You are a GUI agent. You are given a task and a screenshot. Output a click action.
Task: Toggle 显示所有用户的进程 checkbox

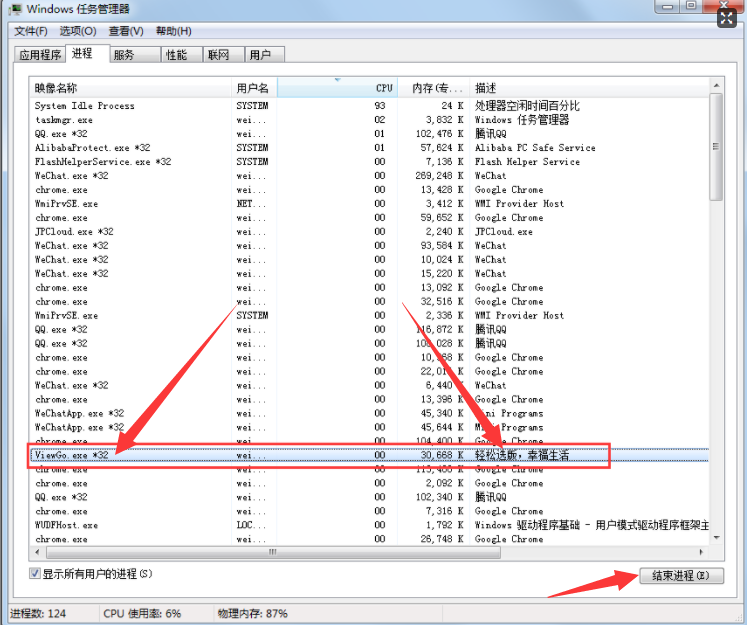34,573
